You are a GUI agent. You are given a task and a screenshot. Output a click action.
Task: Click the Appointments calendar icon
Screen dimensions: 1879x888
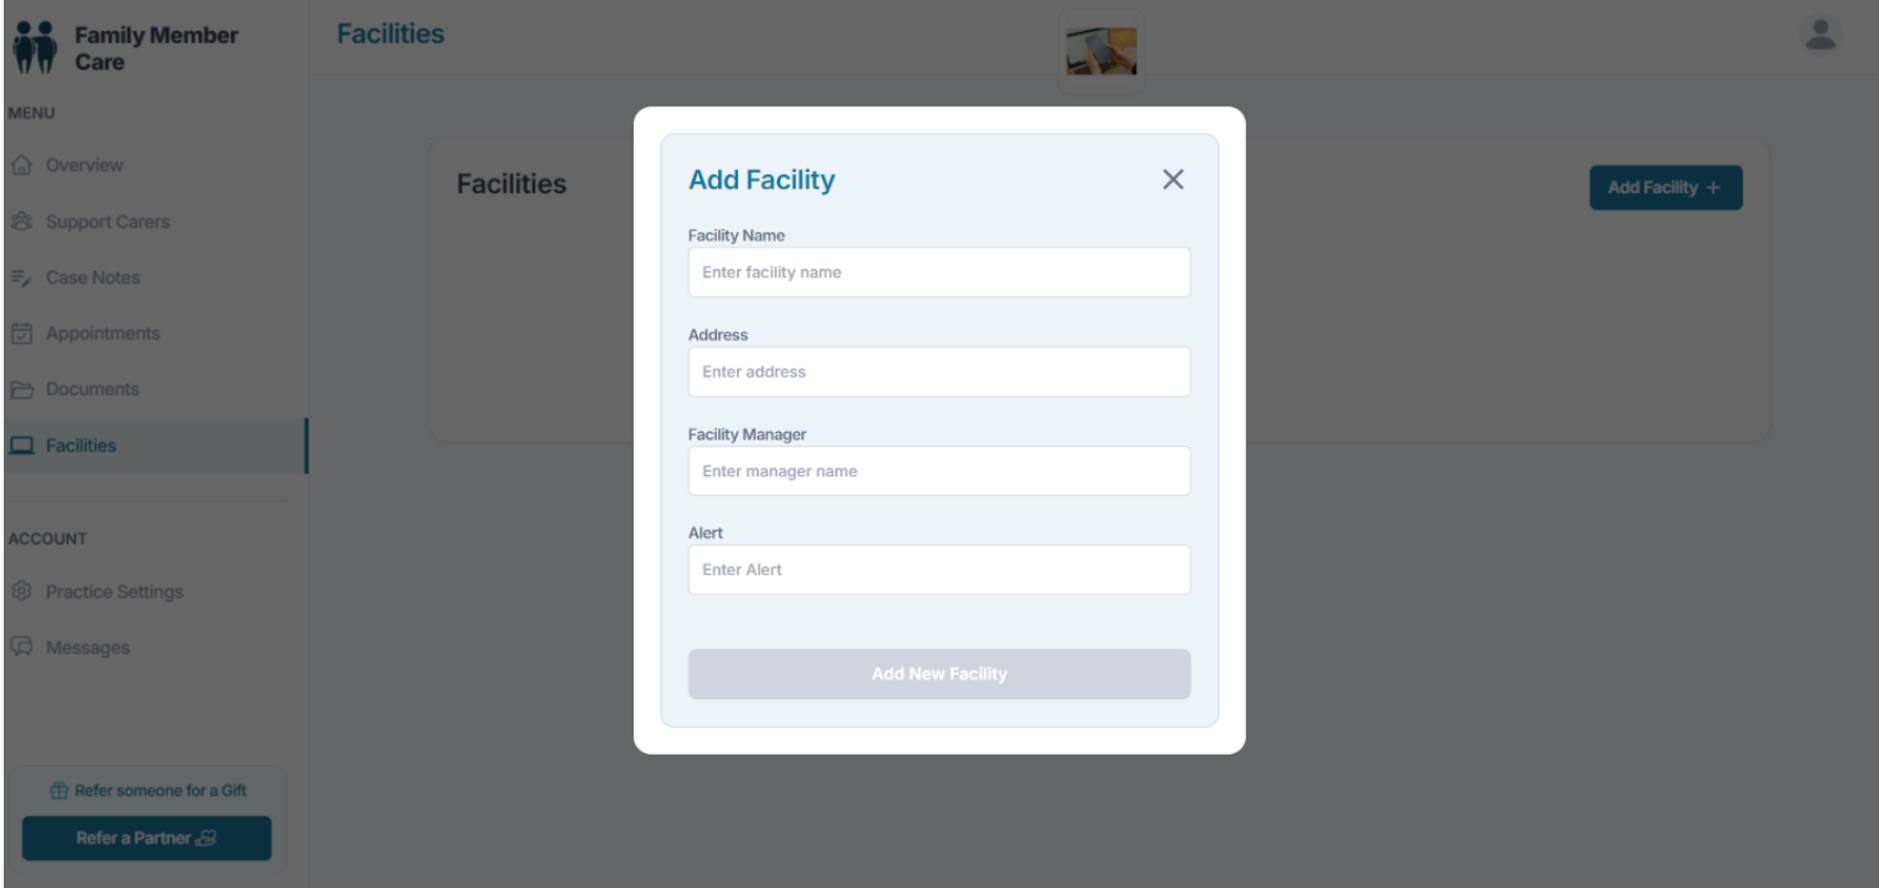[22, 333]
